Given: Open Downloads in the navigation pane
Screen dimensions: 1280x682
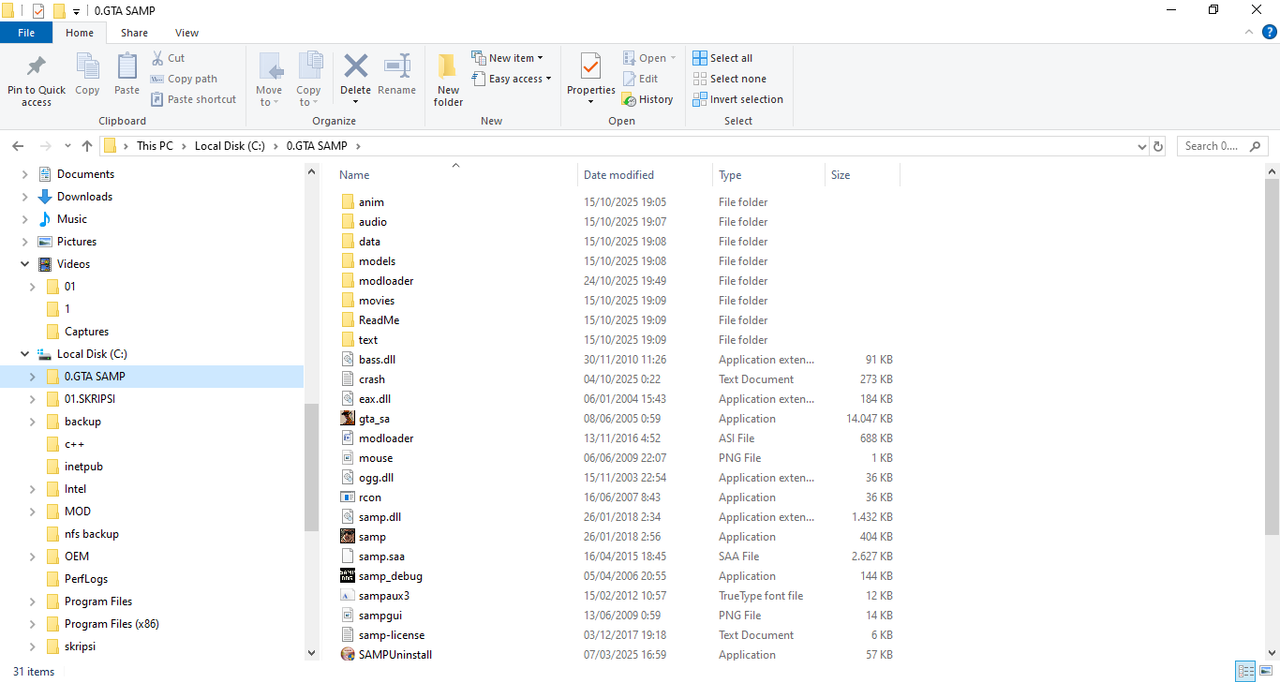Looking at the screenshot, I should (85, 197).
